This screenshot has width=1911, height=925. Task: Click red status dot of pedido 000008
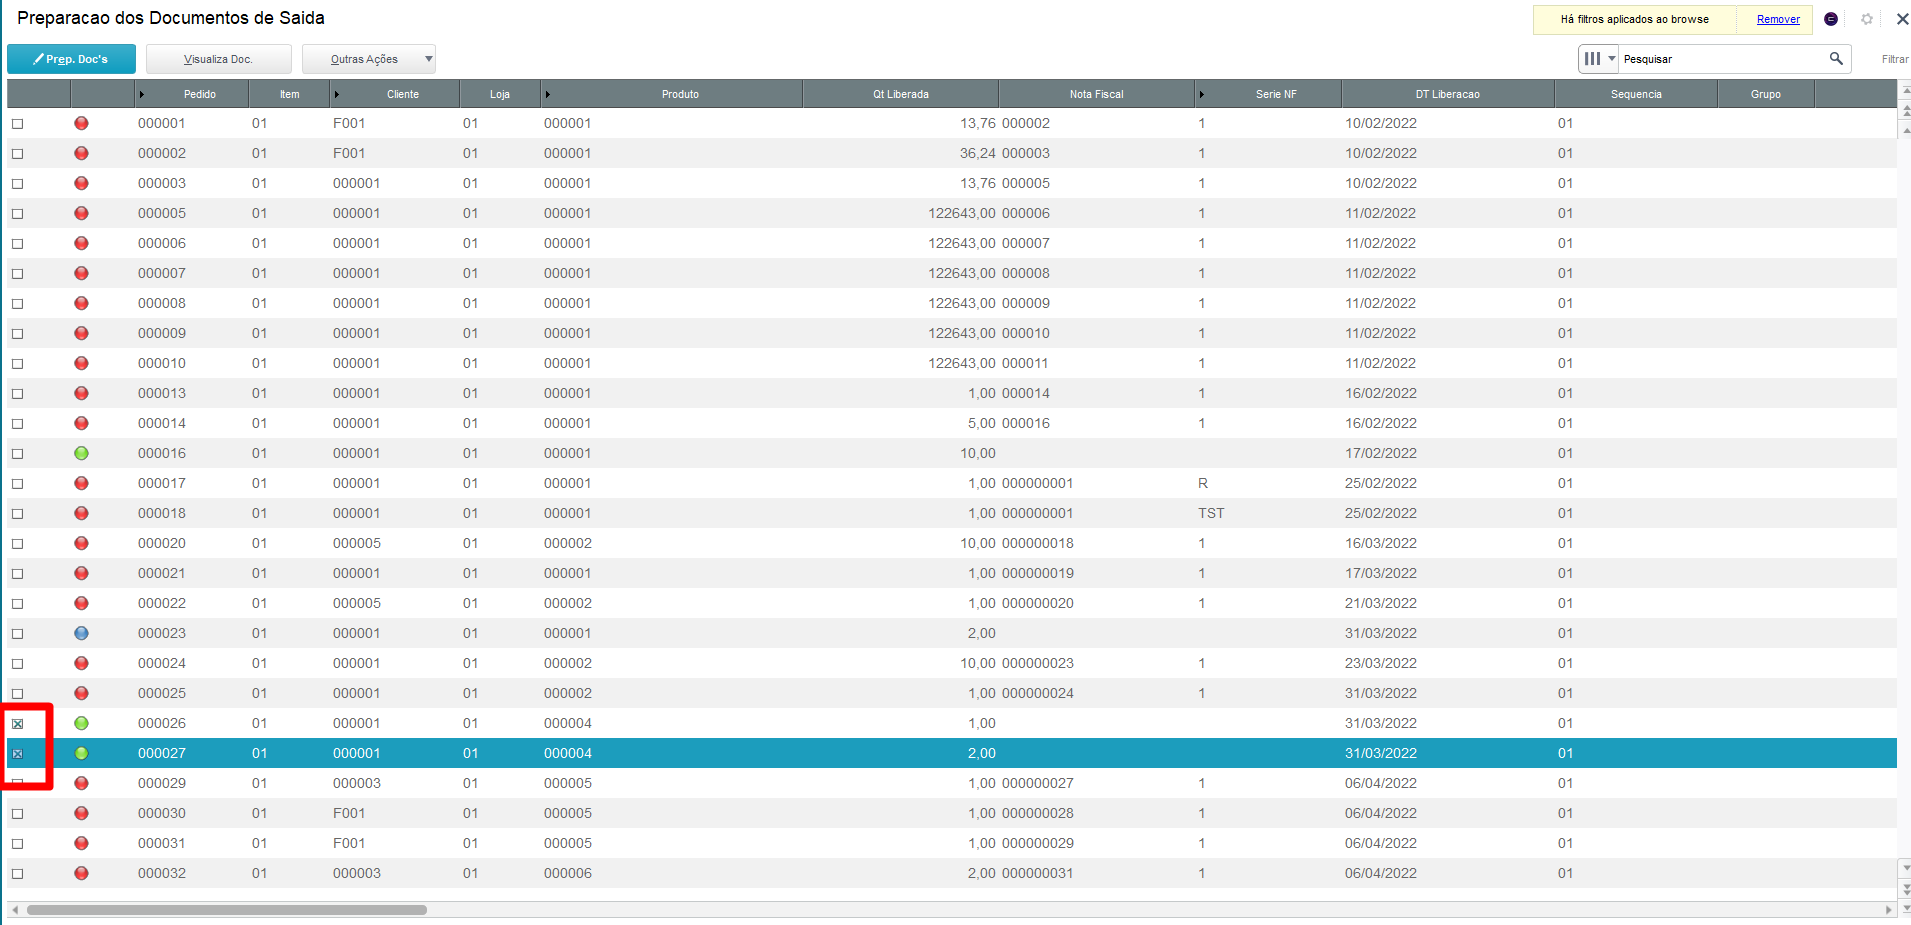(x=81, y=303)
